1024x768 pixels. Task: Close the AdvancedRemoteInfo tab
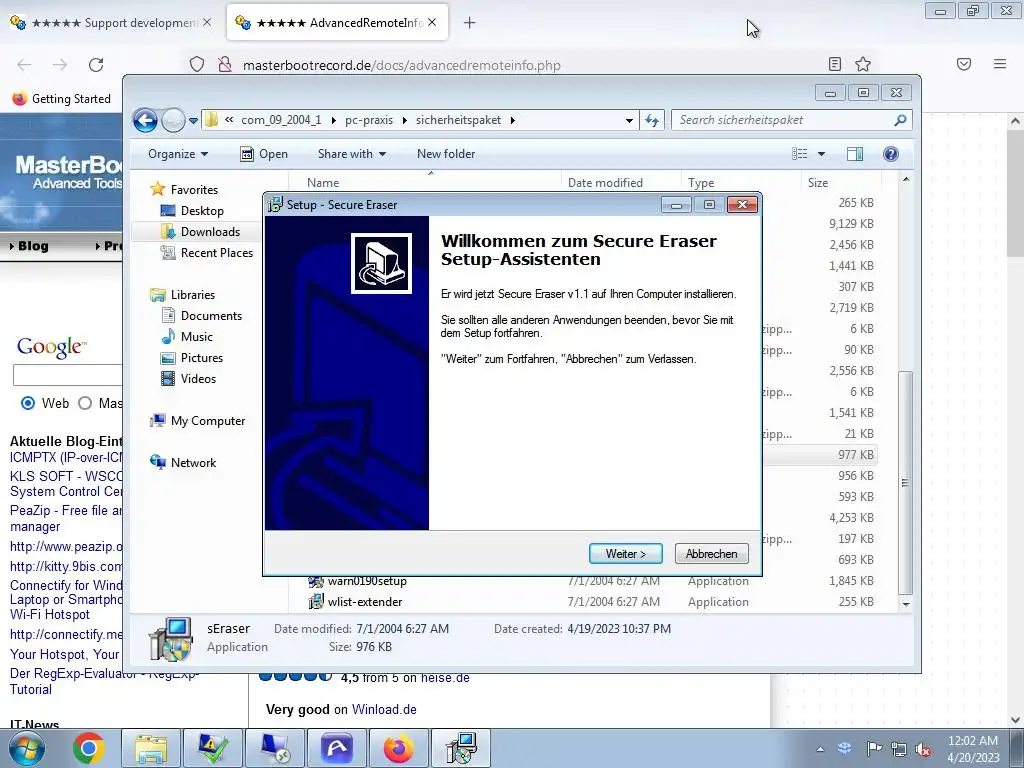[432, 23]
